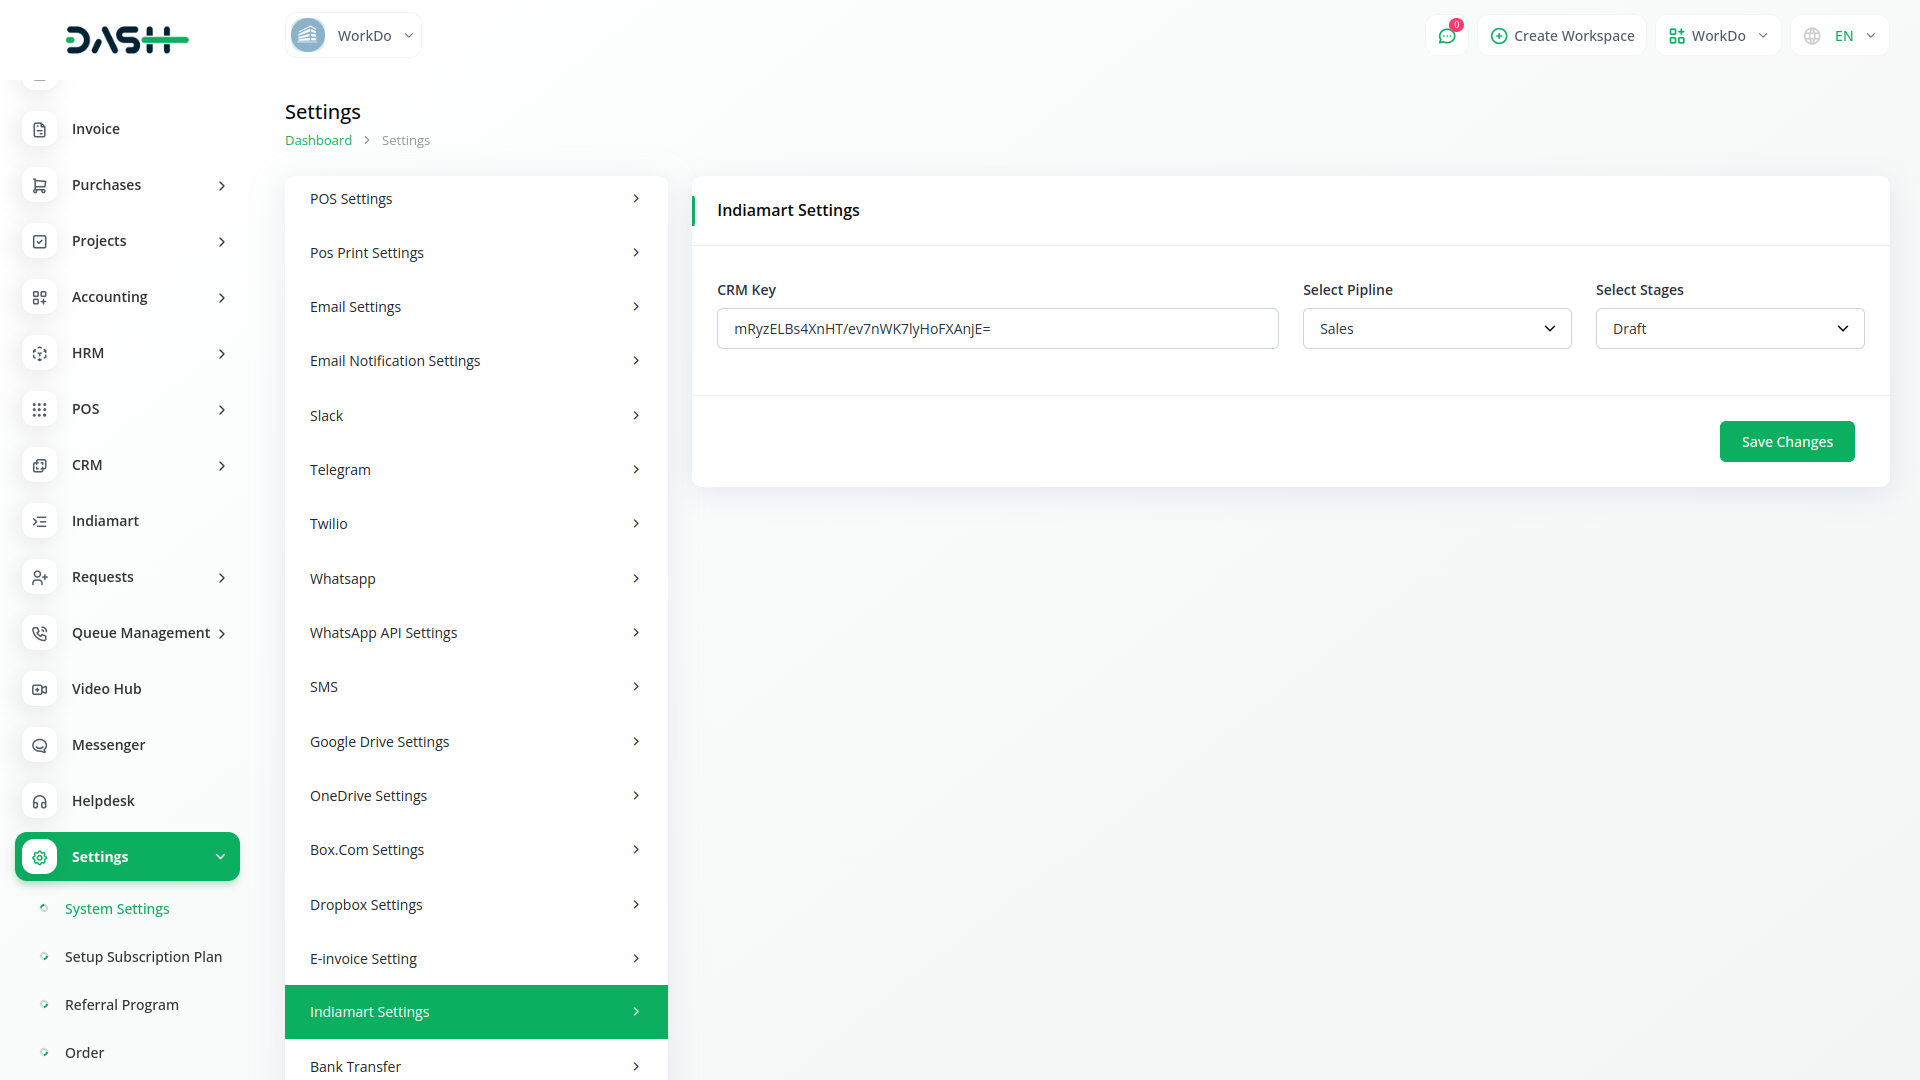Click the Messenger chat bubble icon
This screenshot has width=1920, height=1080.
[x=40, y=745]
